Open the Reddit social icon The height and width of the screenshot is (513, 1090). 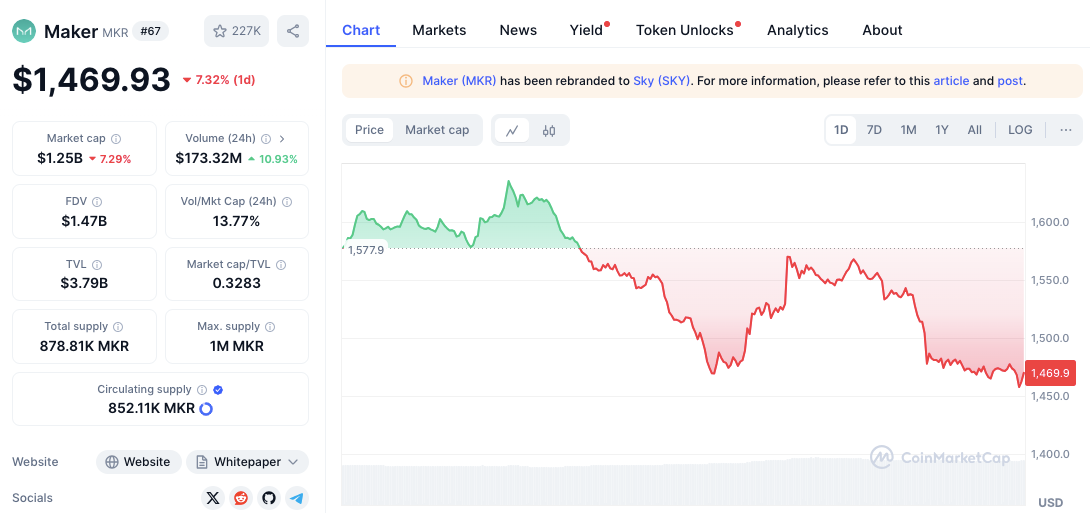[x=241, y=498]
